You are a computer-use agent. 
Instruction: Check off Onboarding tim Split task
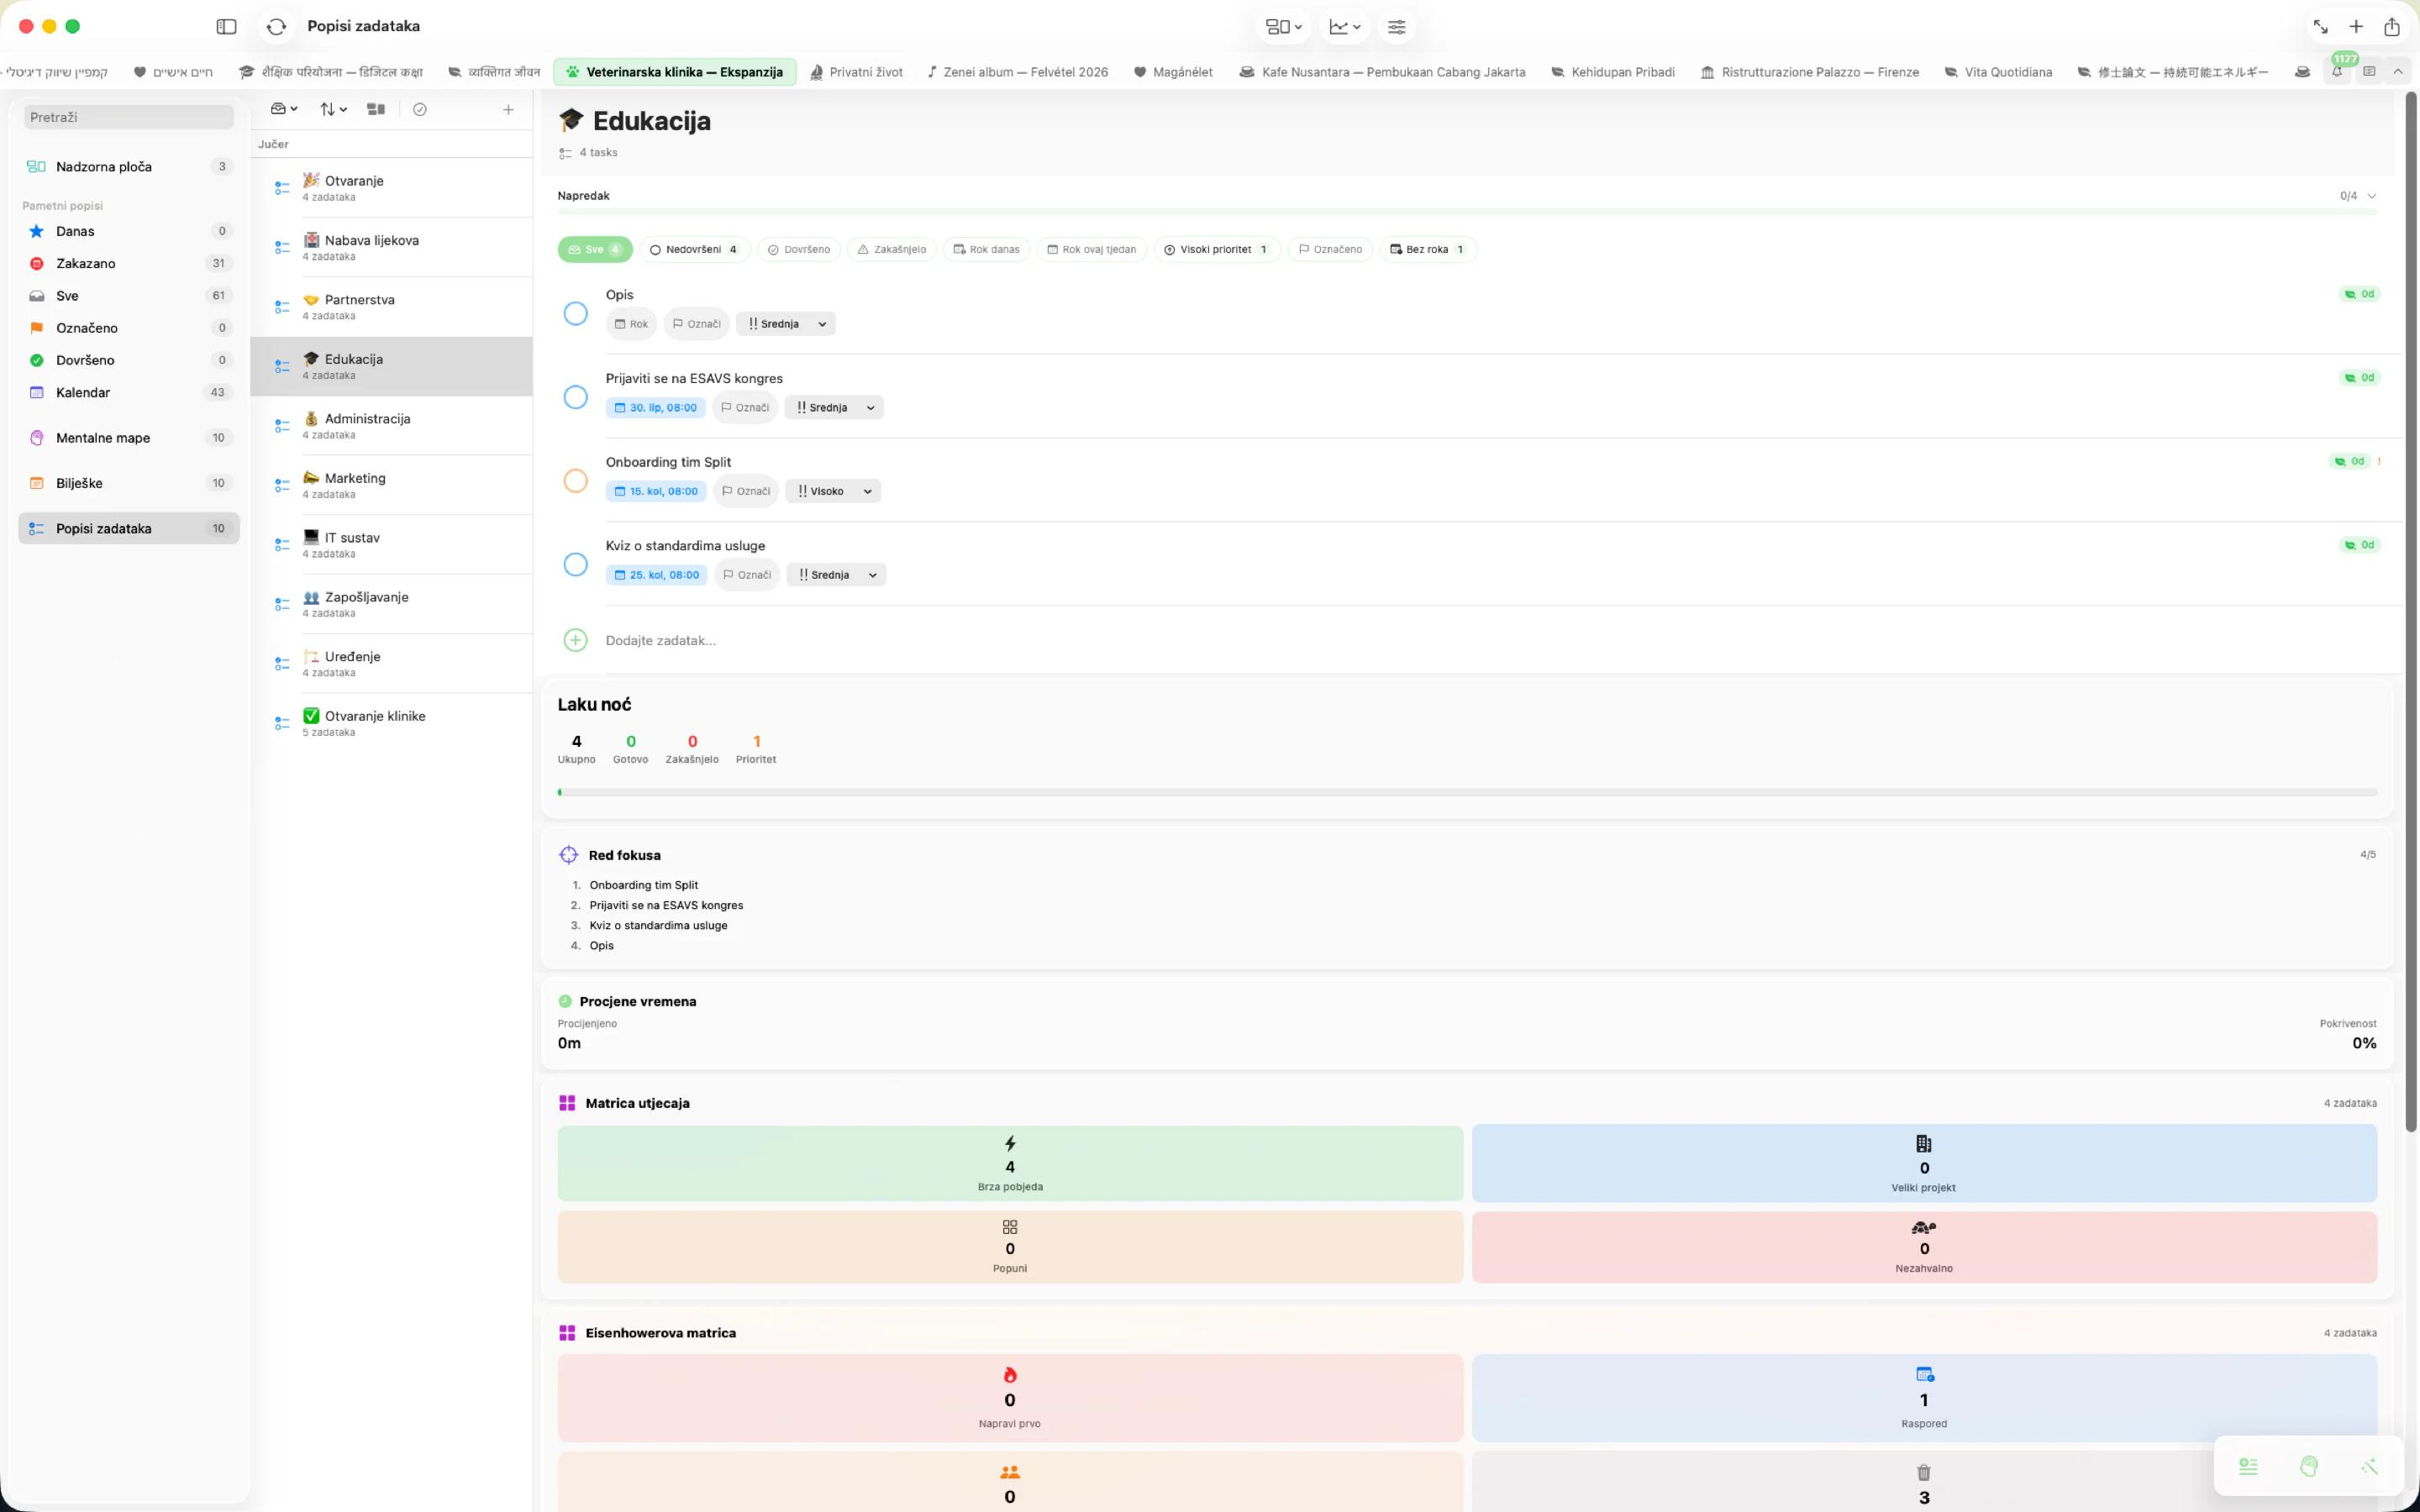pos(575,481)
